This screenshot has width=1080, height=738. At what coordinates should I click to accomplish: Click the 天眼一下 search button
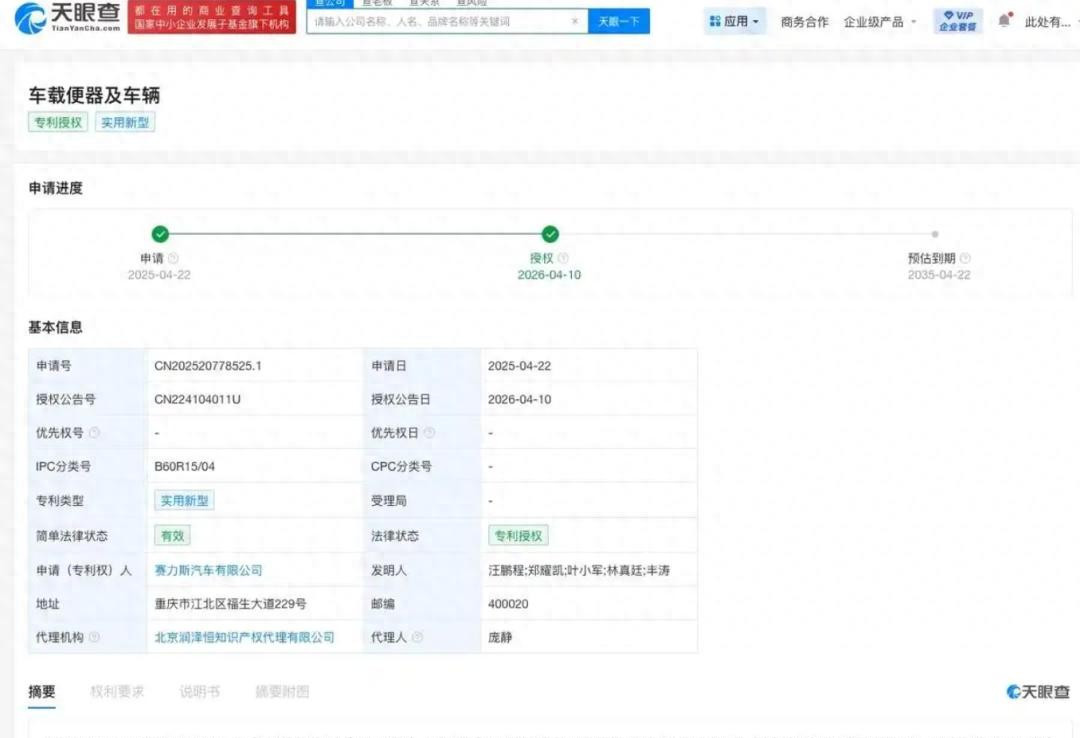pyautogui.click(x=619, y=21)
